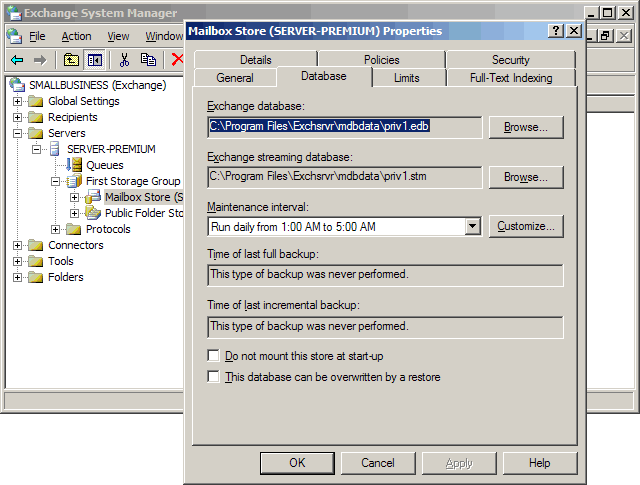Click the Global Settings folder icon
This screenshot has width=640, height=485.
[36, 101]
